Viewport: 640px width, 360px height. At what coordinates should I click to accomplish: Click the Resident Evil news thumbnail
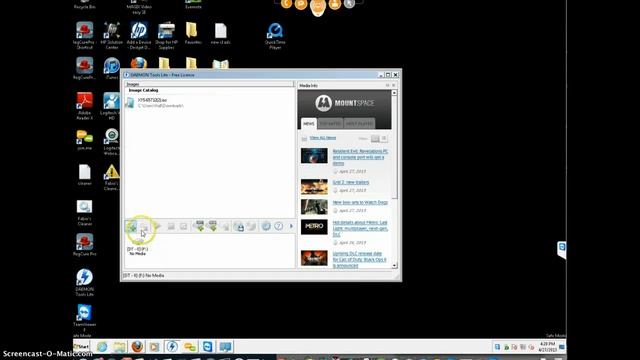(x=314, y=156)
